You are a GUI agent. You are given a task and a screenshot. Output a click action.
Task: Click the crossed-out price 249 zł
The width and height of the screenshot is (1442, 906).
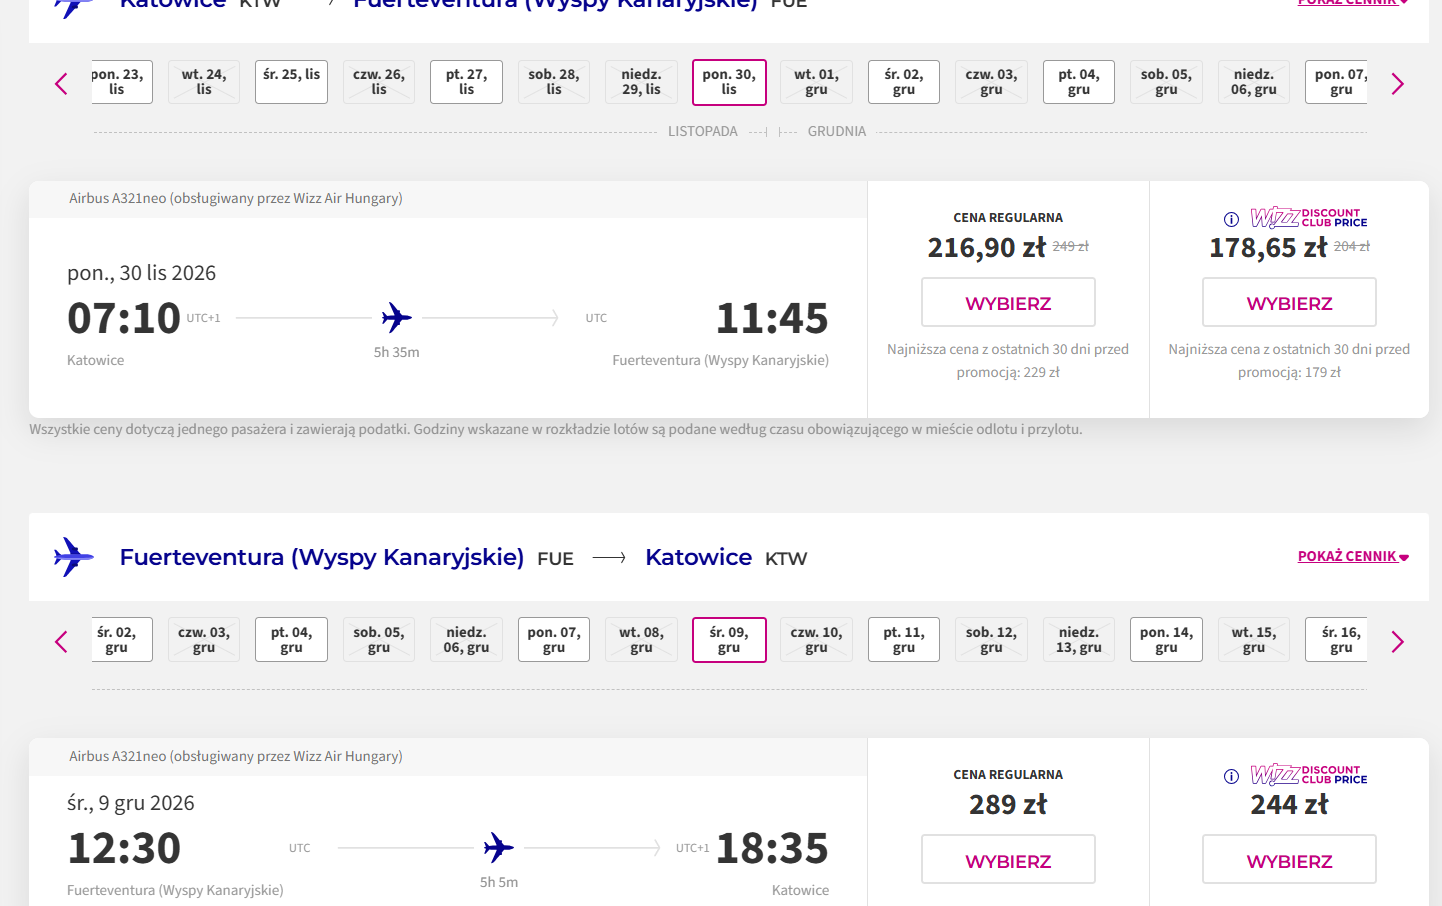click(1071, 246)
